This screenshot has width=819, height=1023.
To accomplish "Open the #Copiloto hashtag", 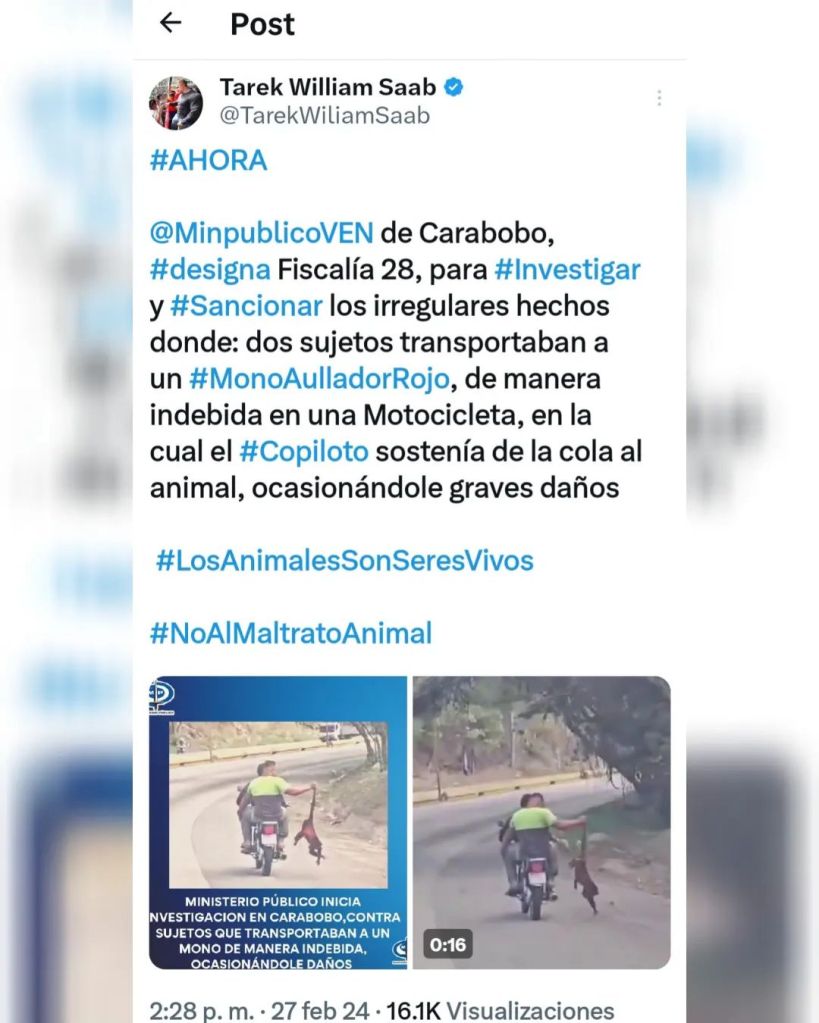I will click(x=303, y=452).
